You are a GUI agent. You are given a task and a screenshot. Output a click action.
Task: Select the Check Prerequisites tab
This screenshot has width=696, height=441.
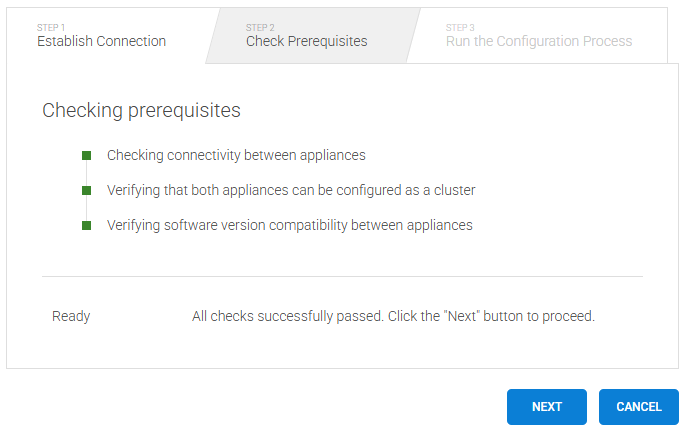(306, 41)
